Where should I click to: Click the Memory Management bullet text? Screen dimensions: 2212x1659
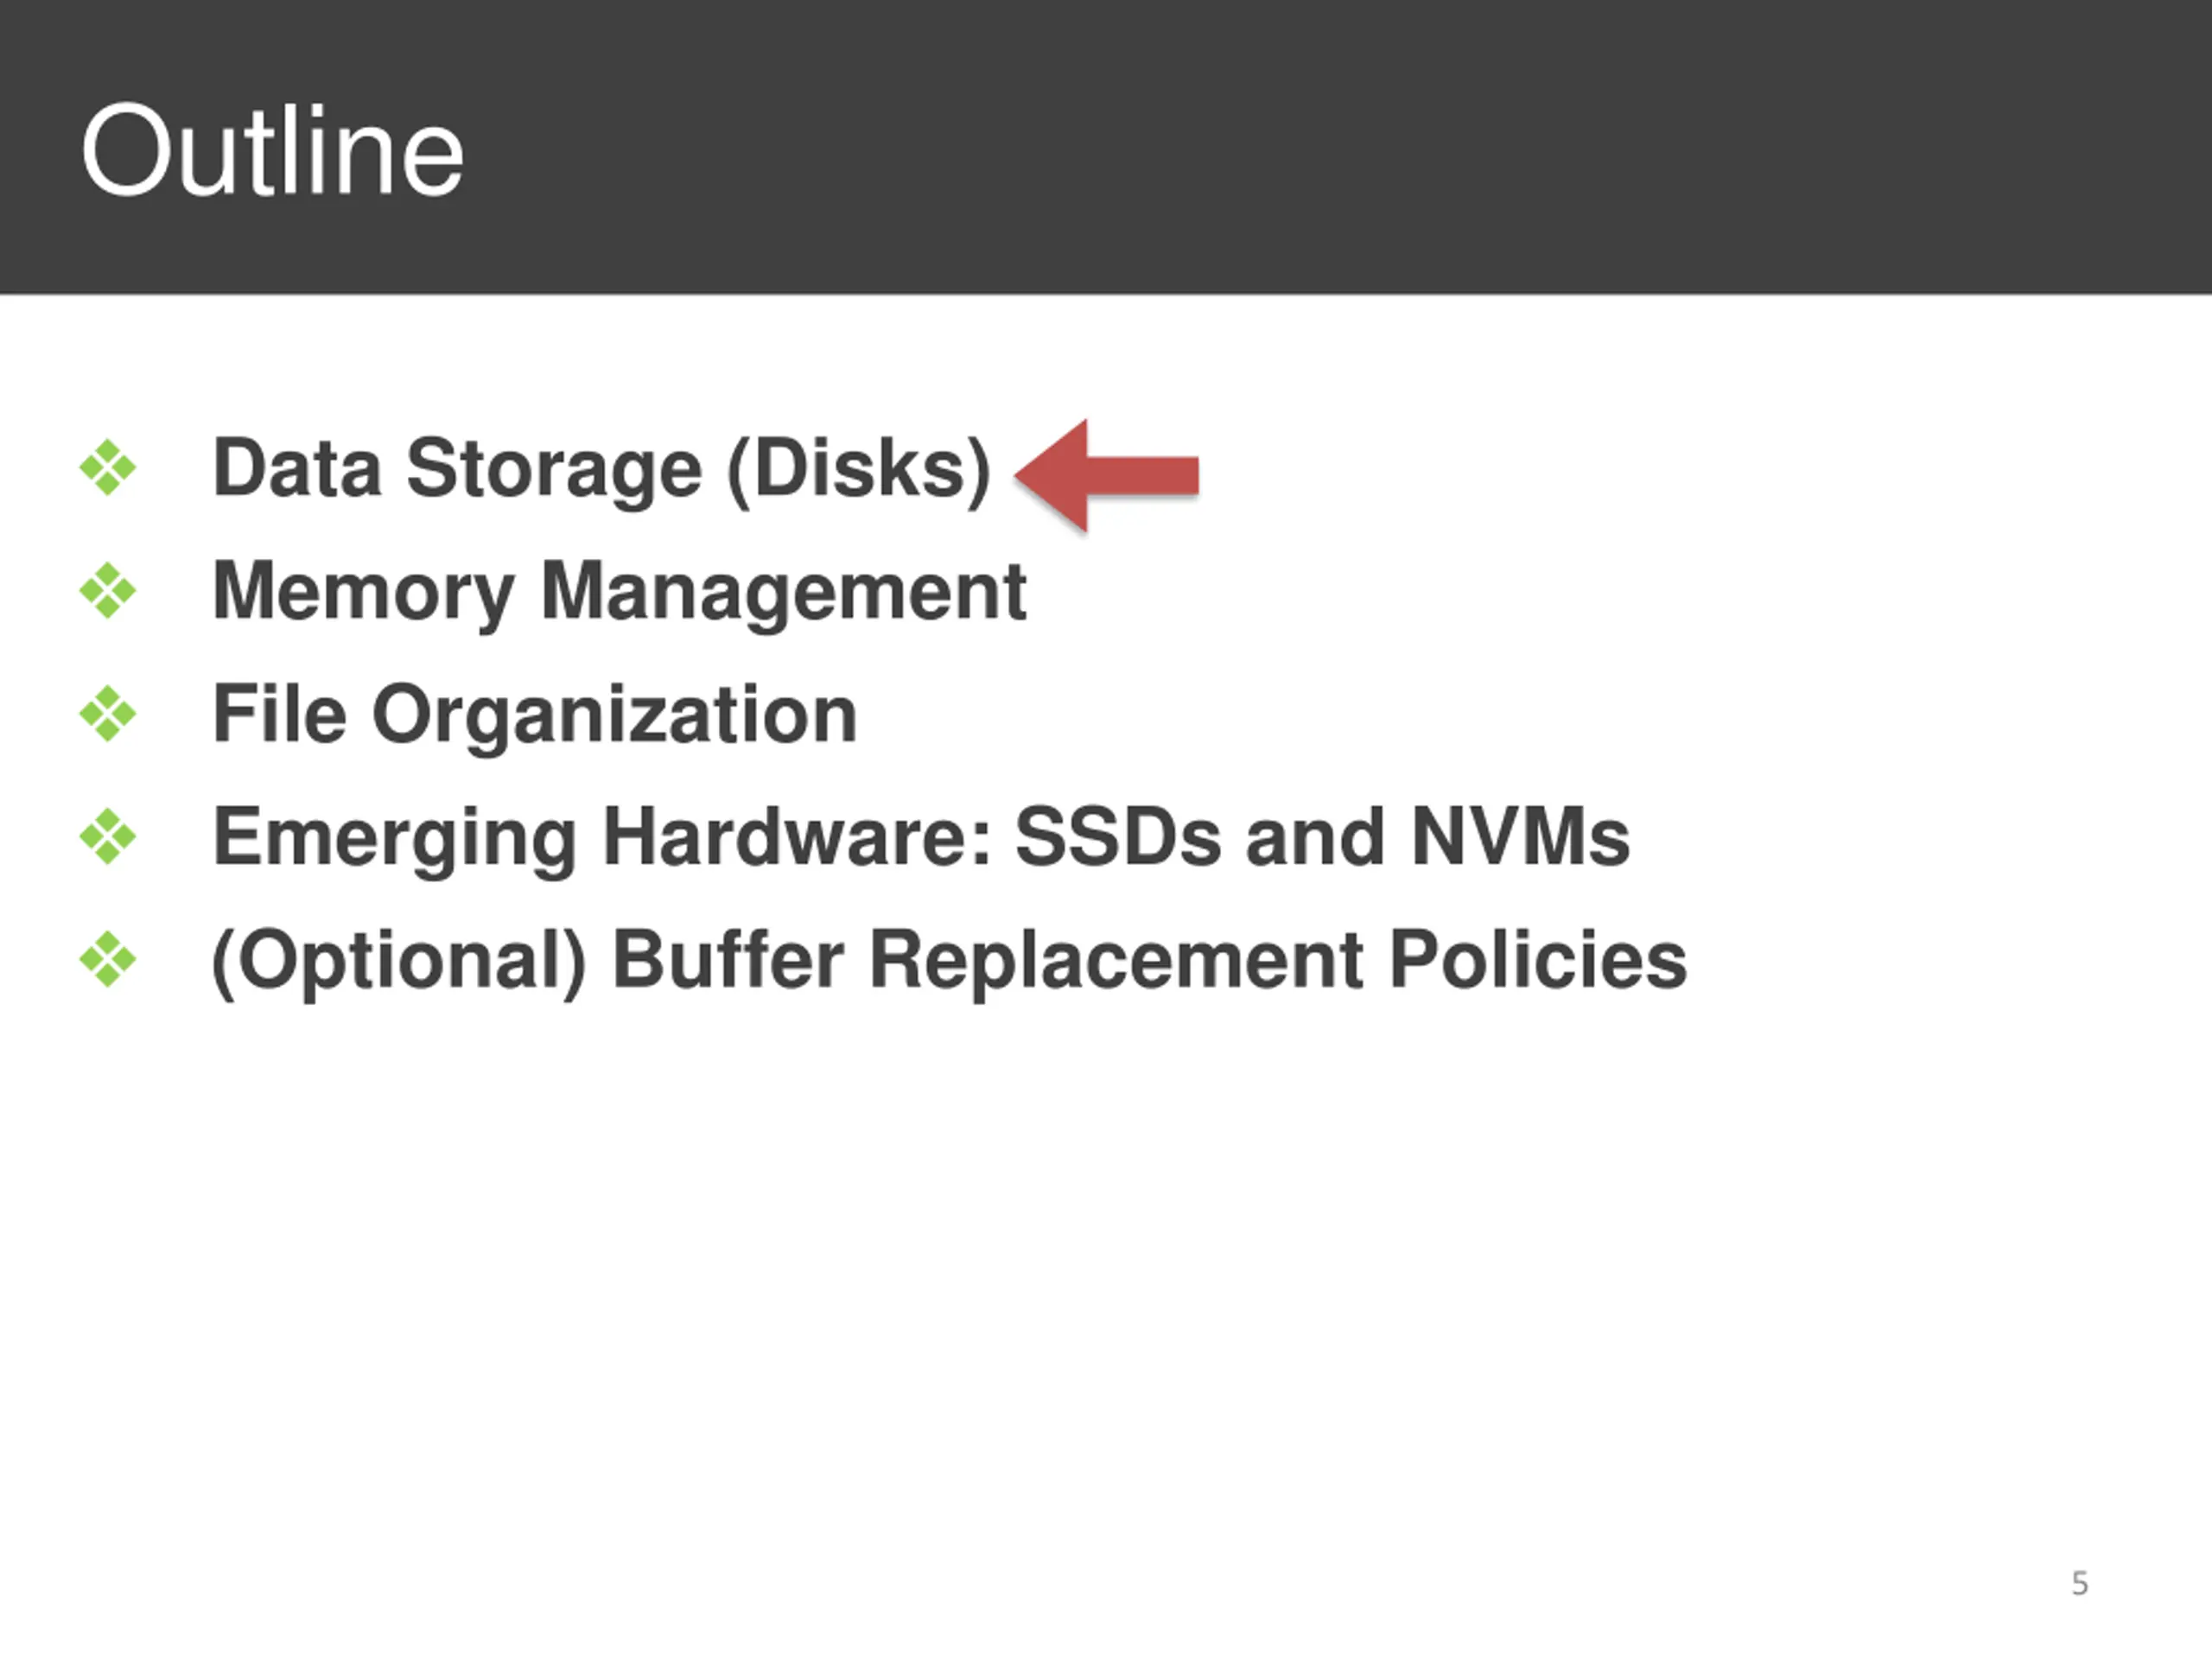(619, 593)
